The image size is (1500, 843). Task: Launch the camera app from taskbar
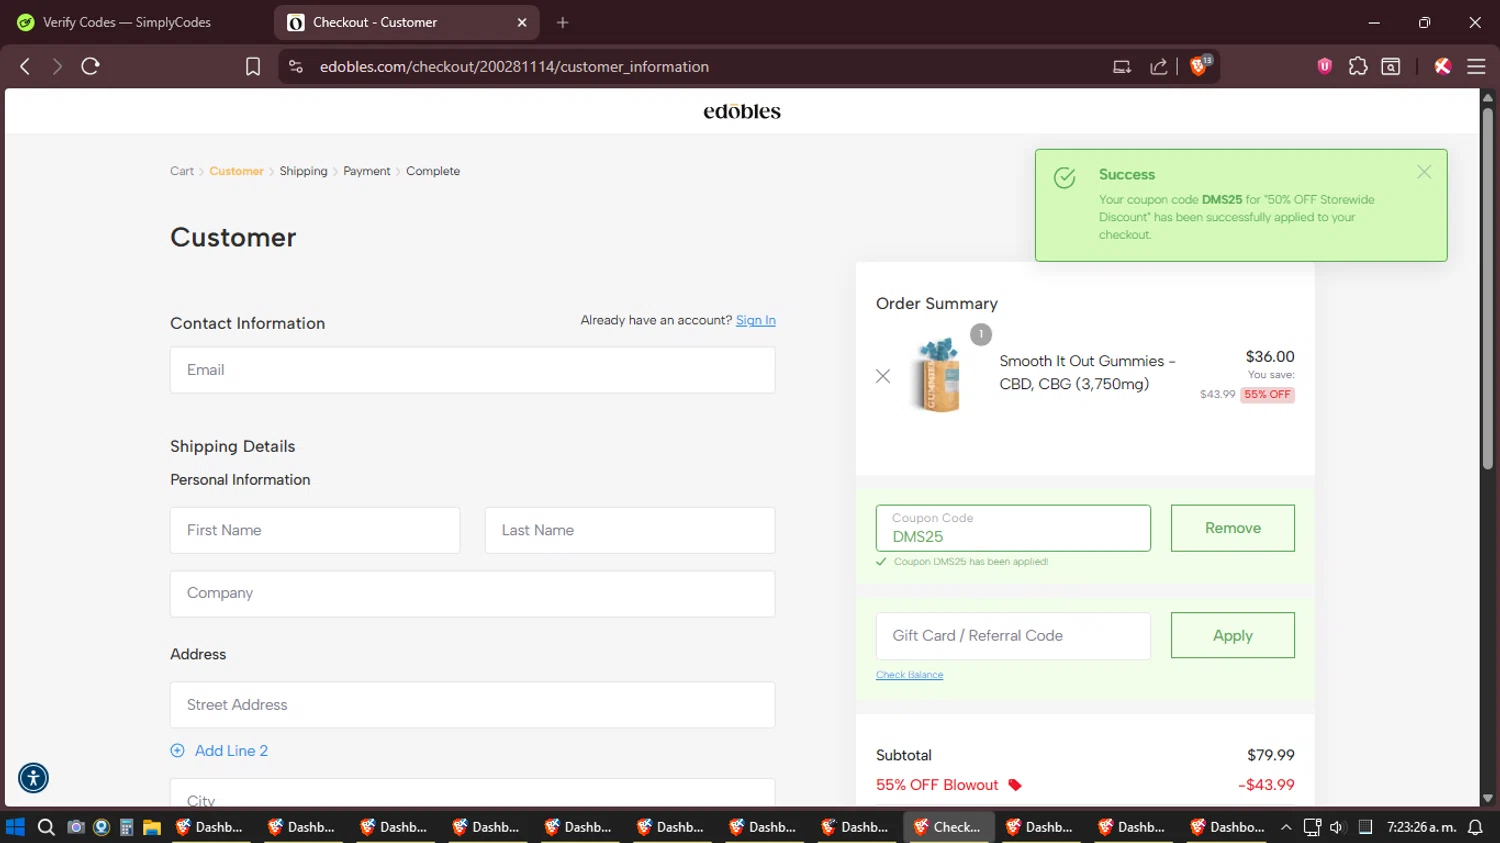point(75,827)
